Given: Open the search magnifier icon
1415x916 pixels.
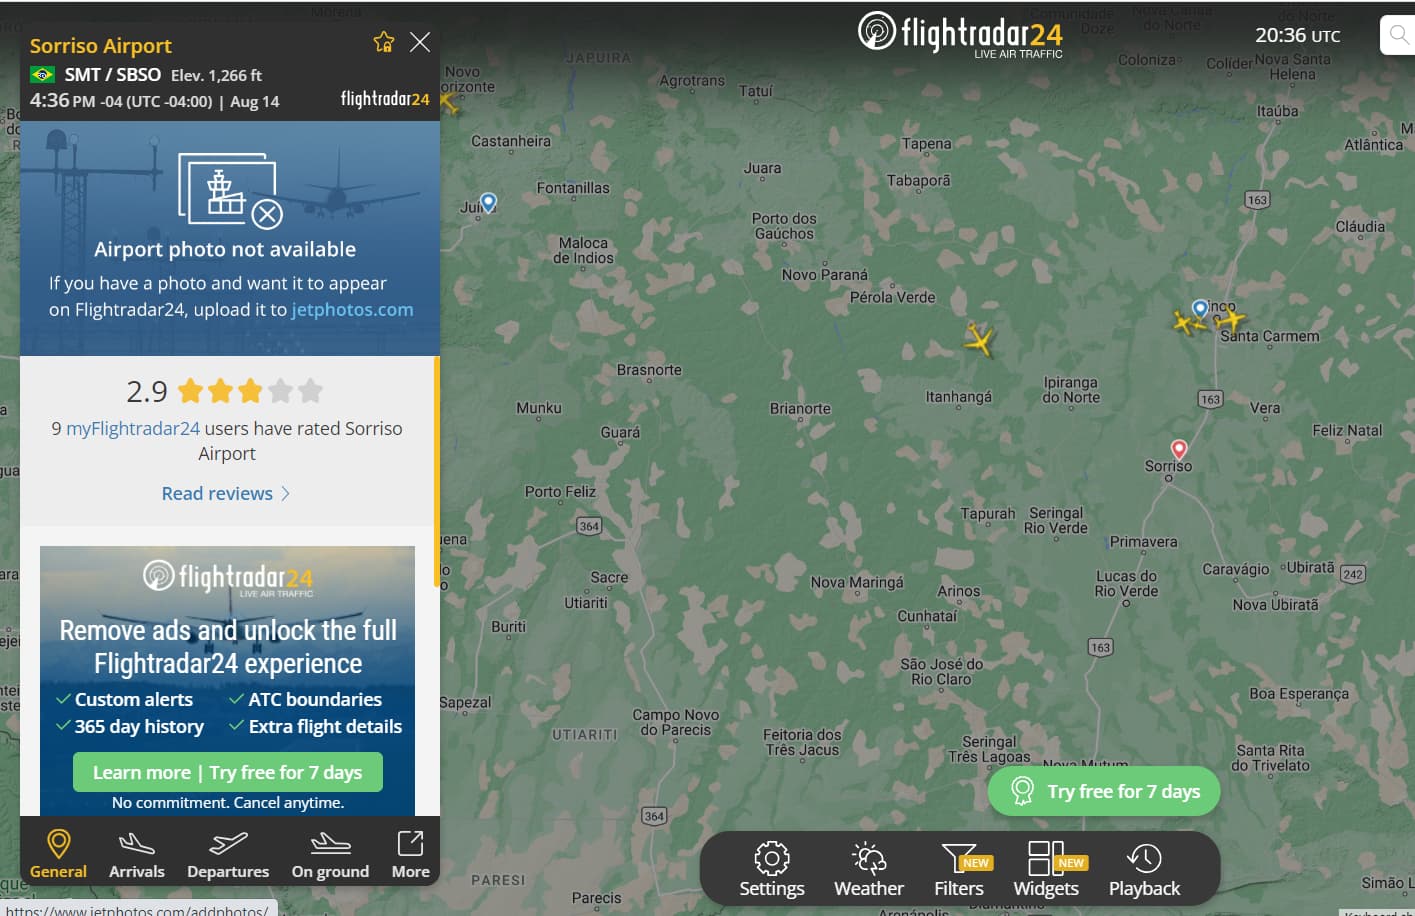Looking at the screenshot, I should (1399, 35).
